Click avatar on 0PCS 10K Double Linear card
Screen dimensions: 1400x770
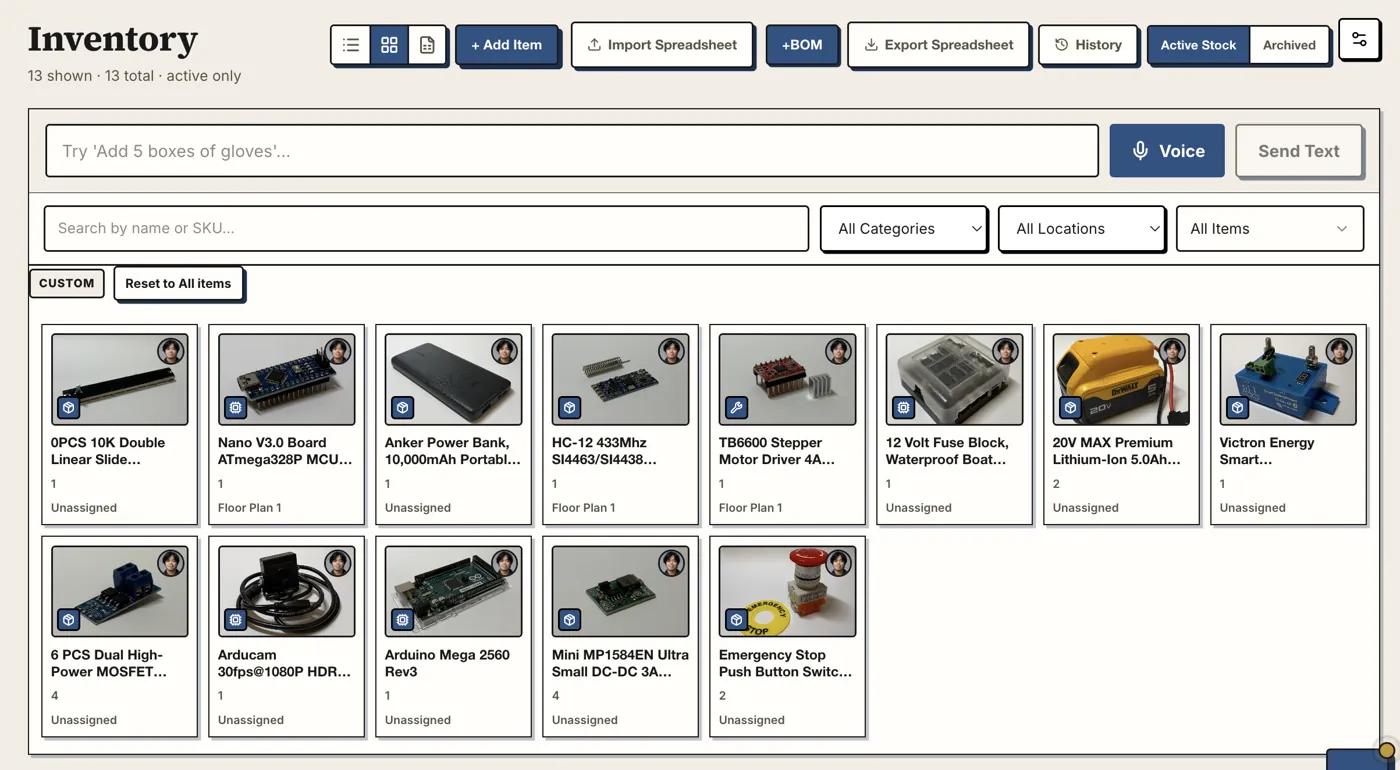point(171,351)
